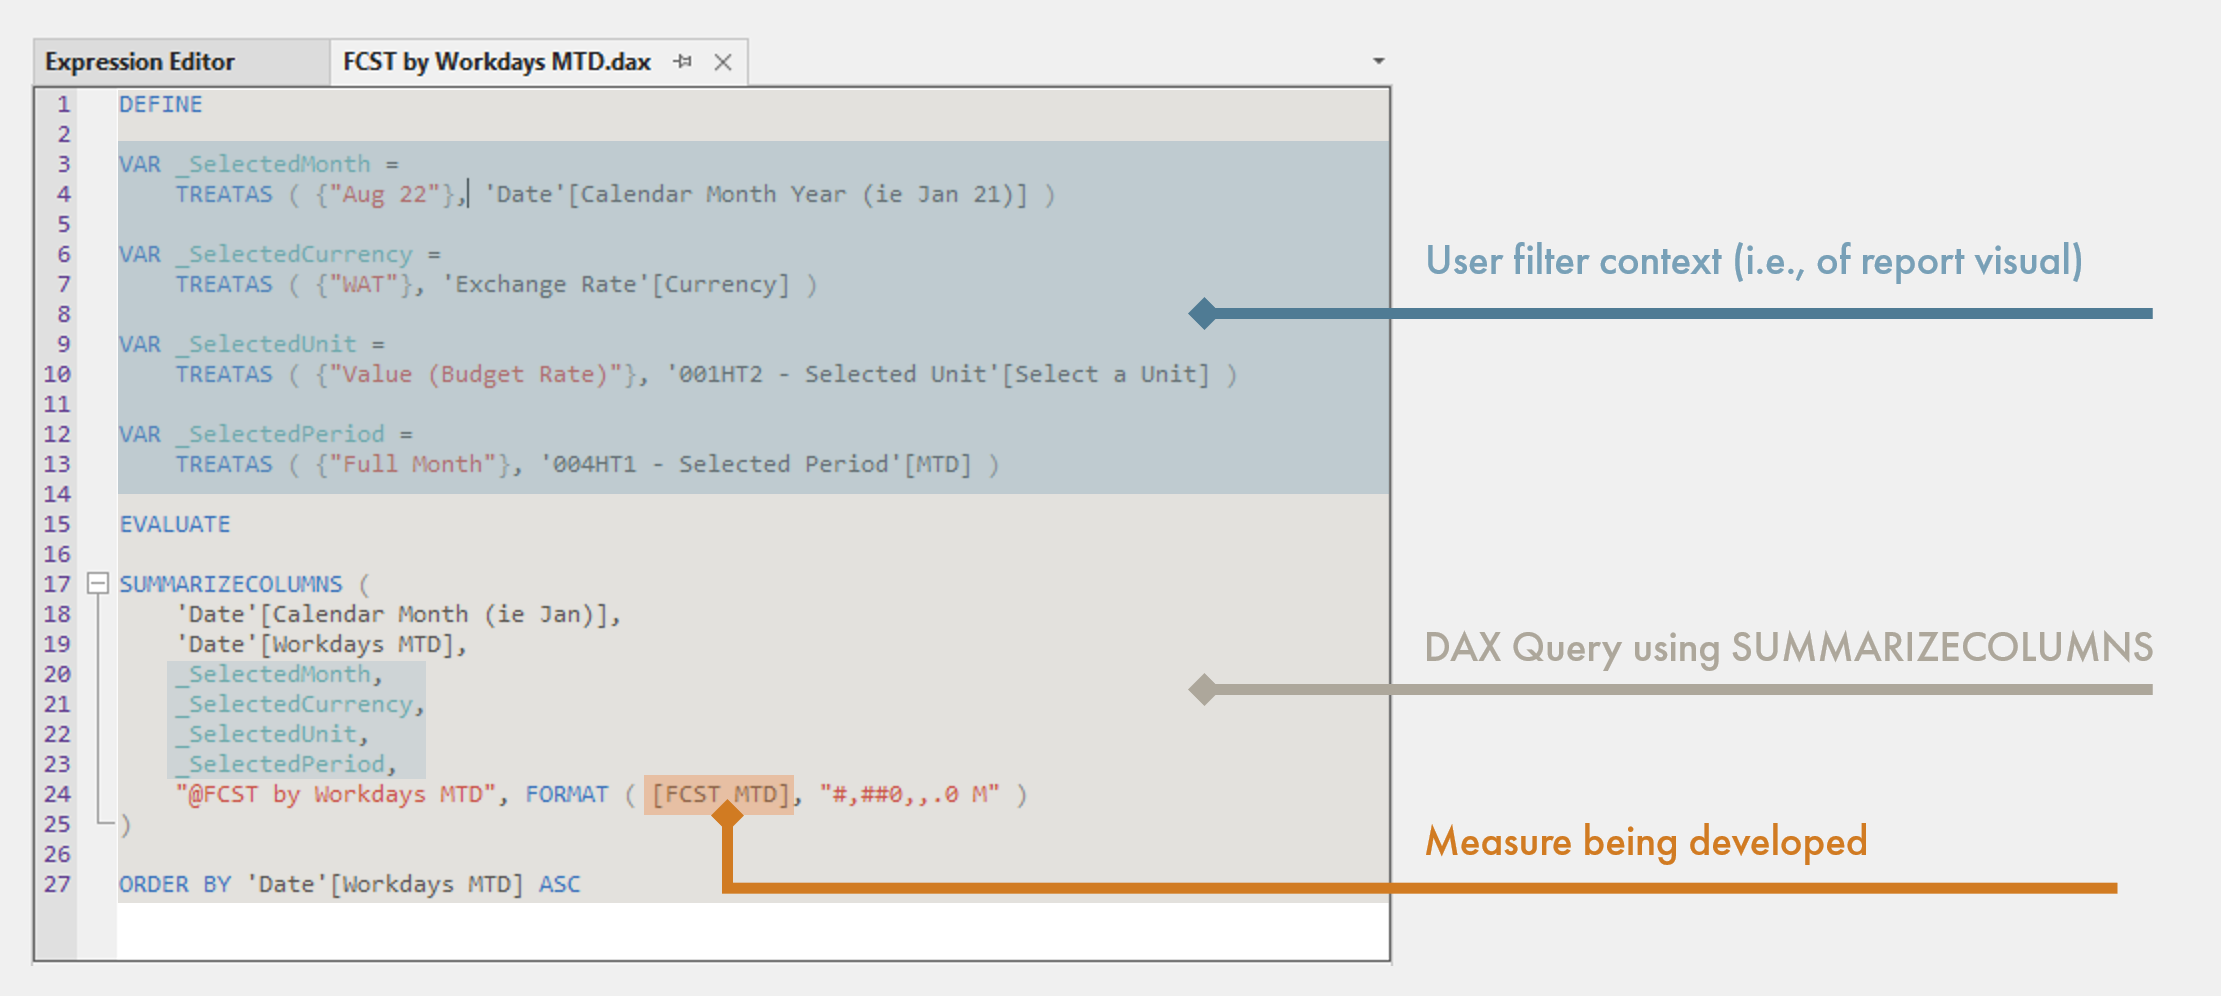Click the Expression Editor panel title
This screenshot has width=2221, height=996.
click(140, 61)
